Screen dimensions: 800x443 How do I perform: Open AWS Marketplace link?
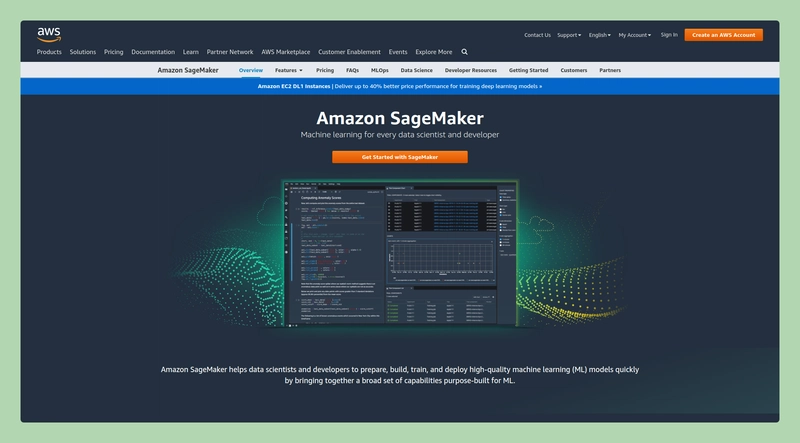[x=286, y=52]
